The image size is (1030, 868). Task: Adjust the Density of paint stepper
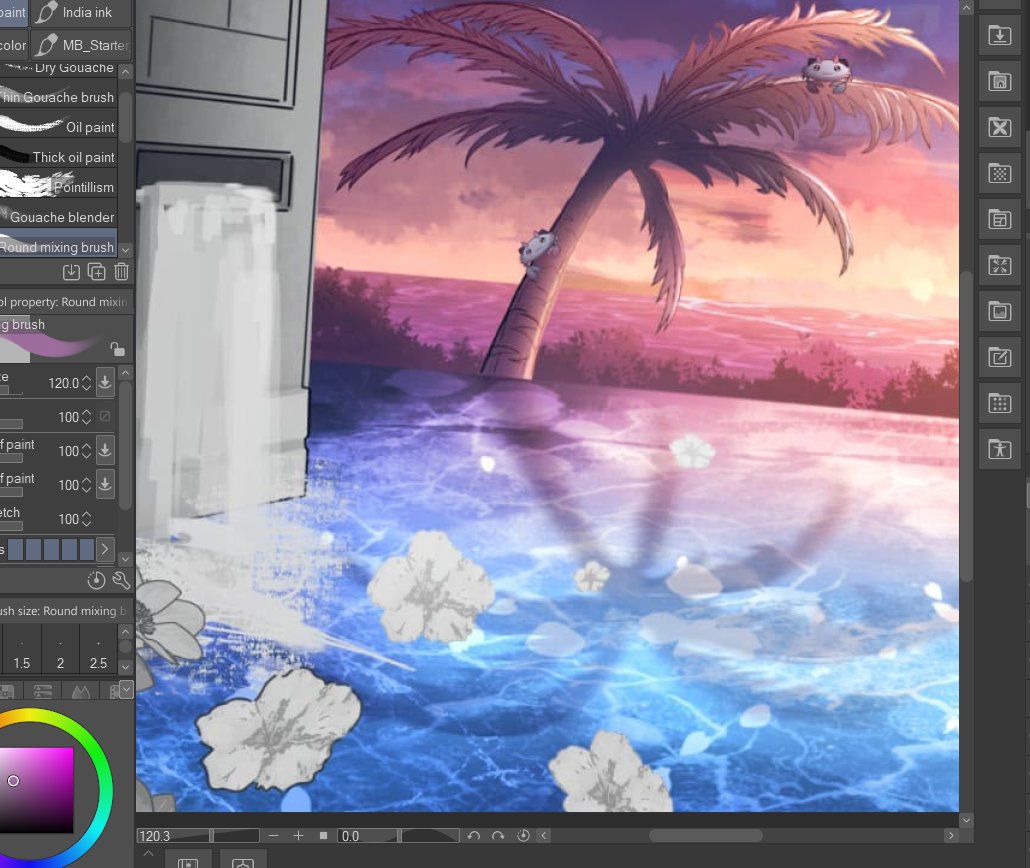[x=86, y=485]
